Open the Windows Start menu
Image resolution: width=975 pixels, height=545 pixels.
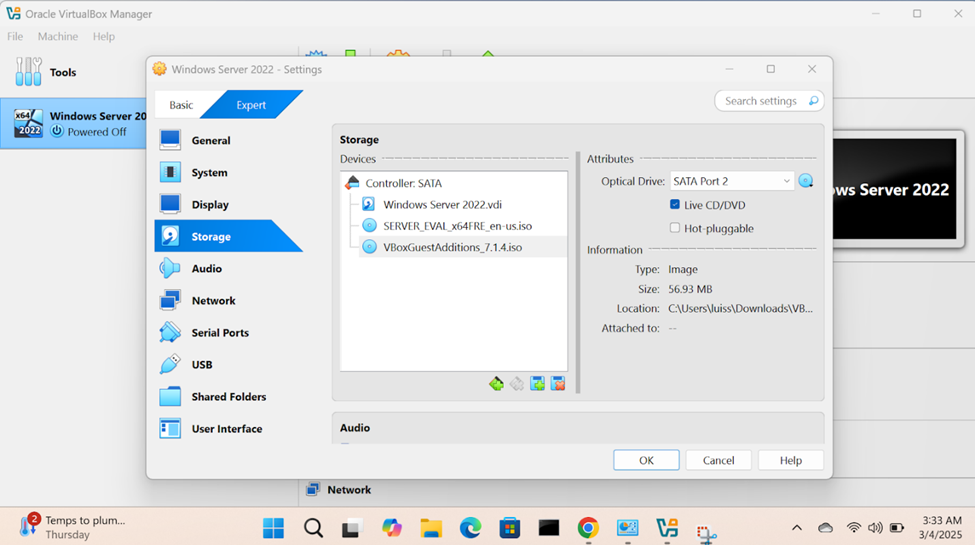pos(274,528)
